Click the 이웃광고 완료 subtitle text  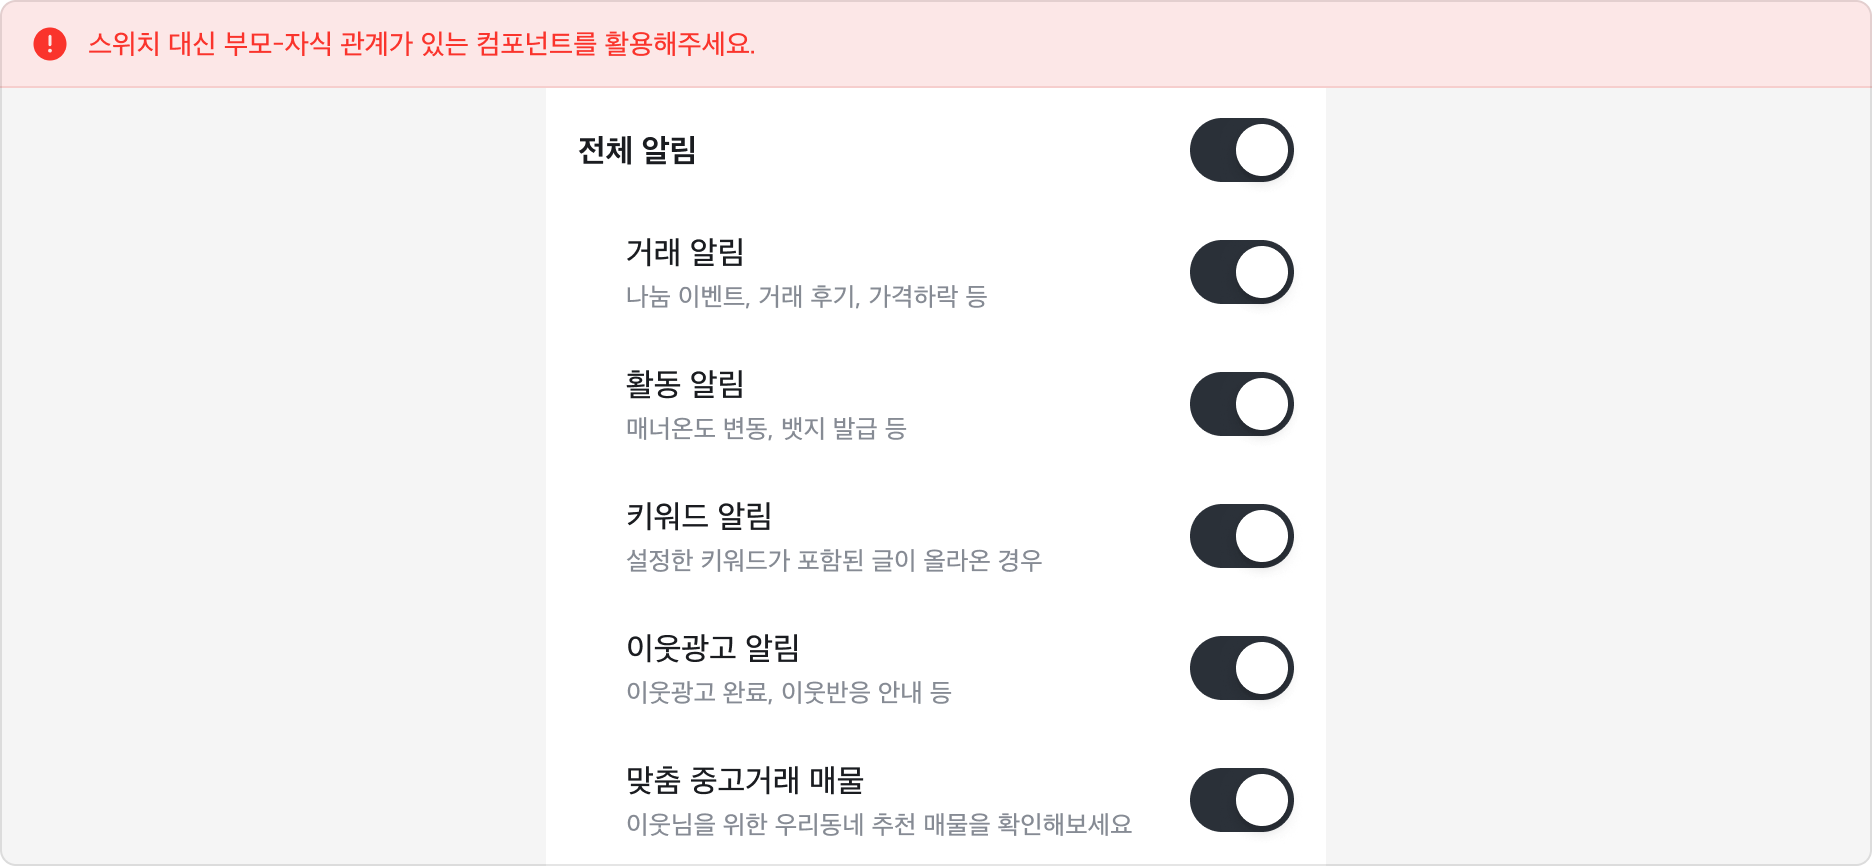point(788,694)
